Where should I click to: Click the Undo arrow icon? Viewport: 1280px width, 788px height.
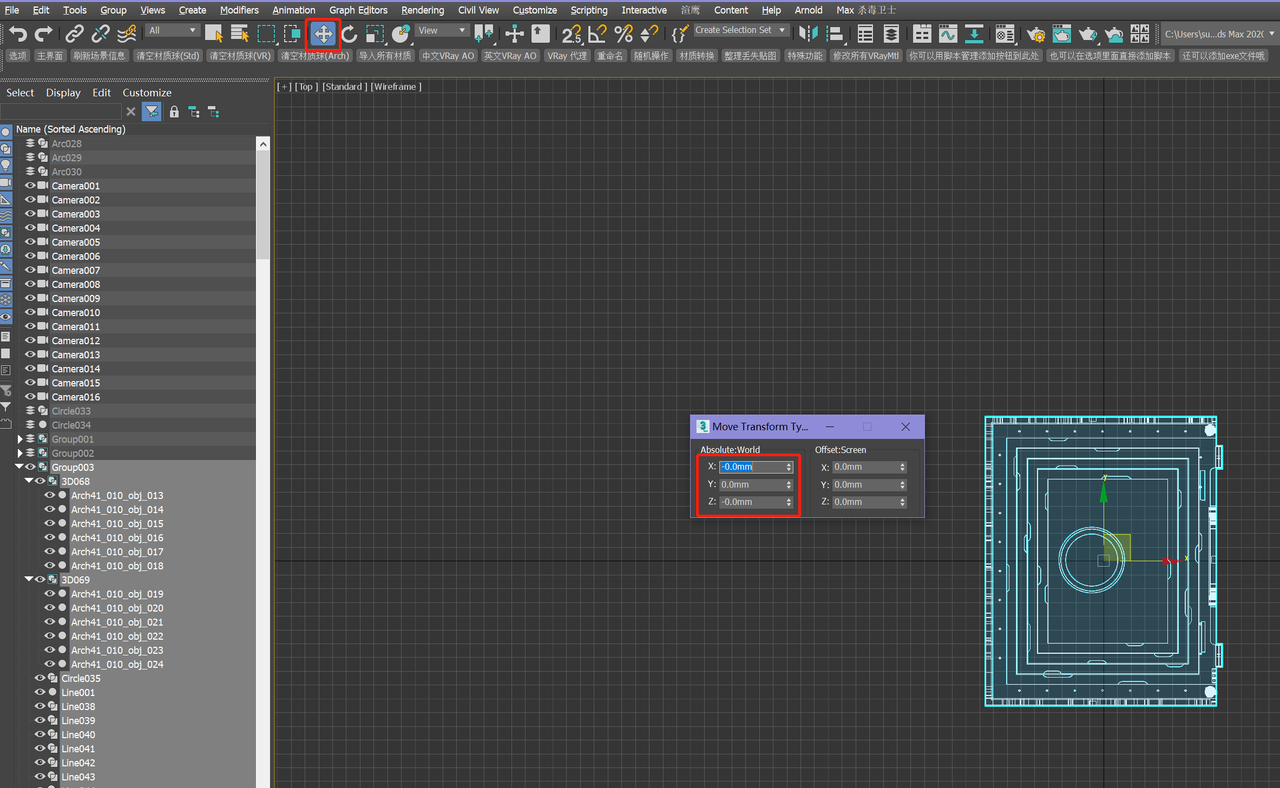click(x=17, y=34)
